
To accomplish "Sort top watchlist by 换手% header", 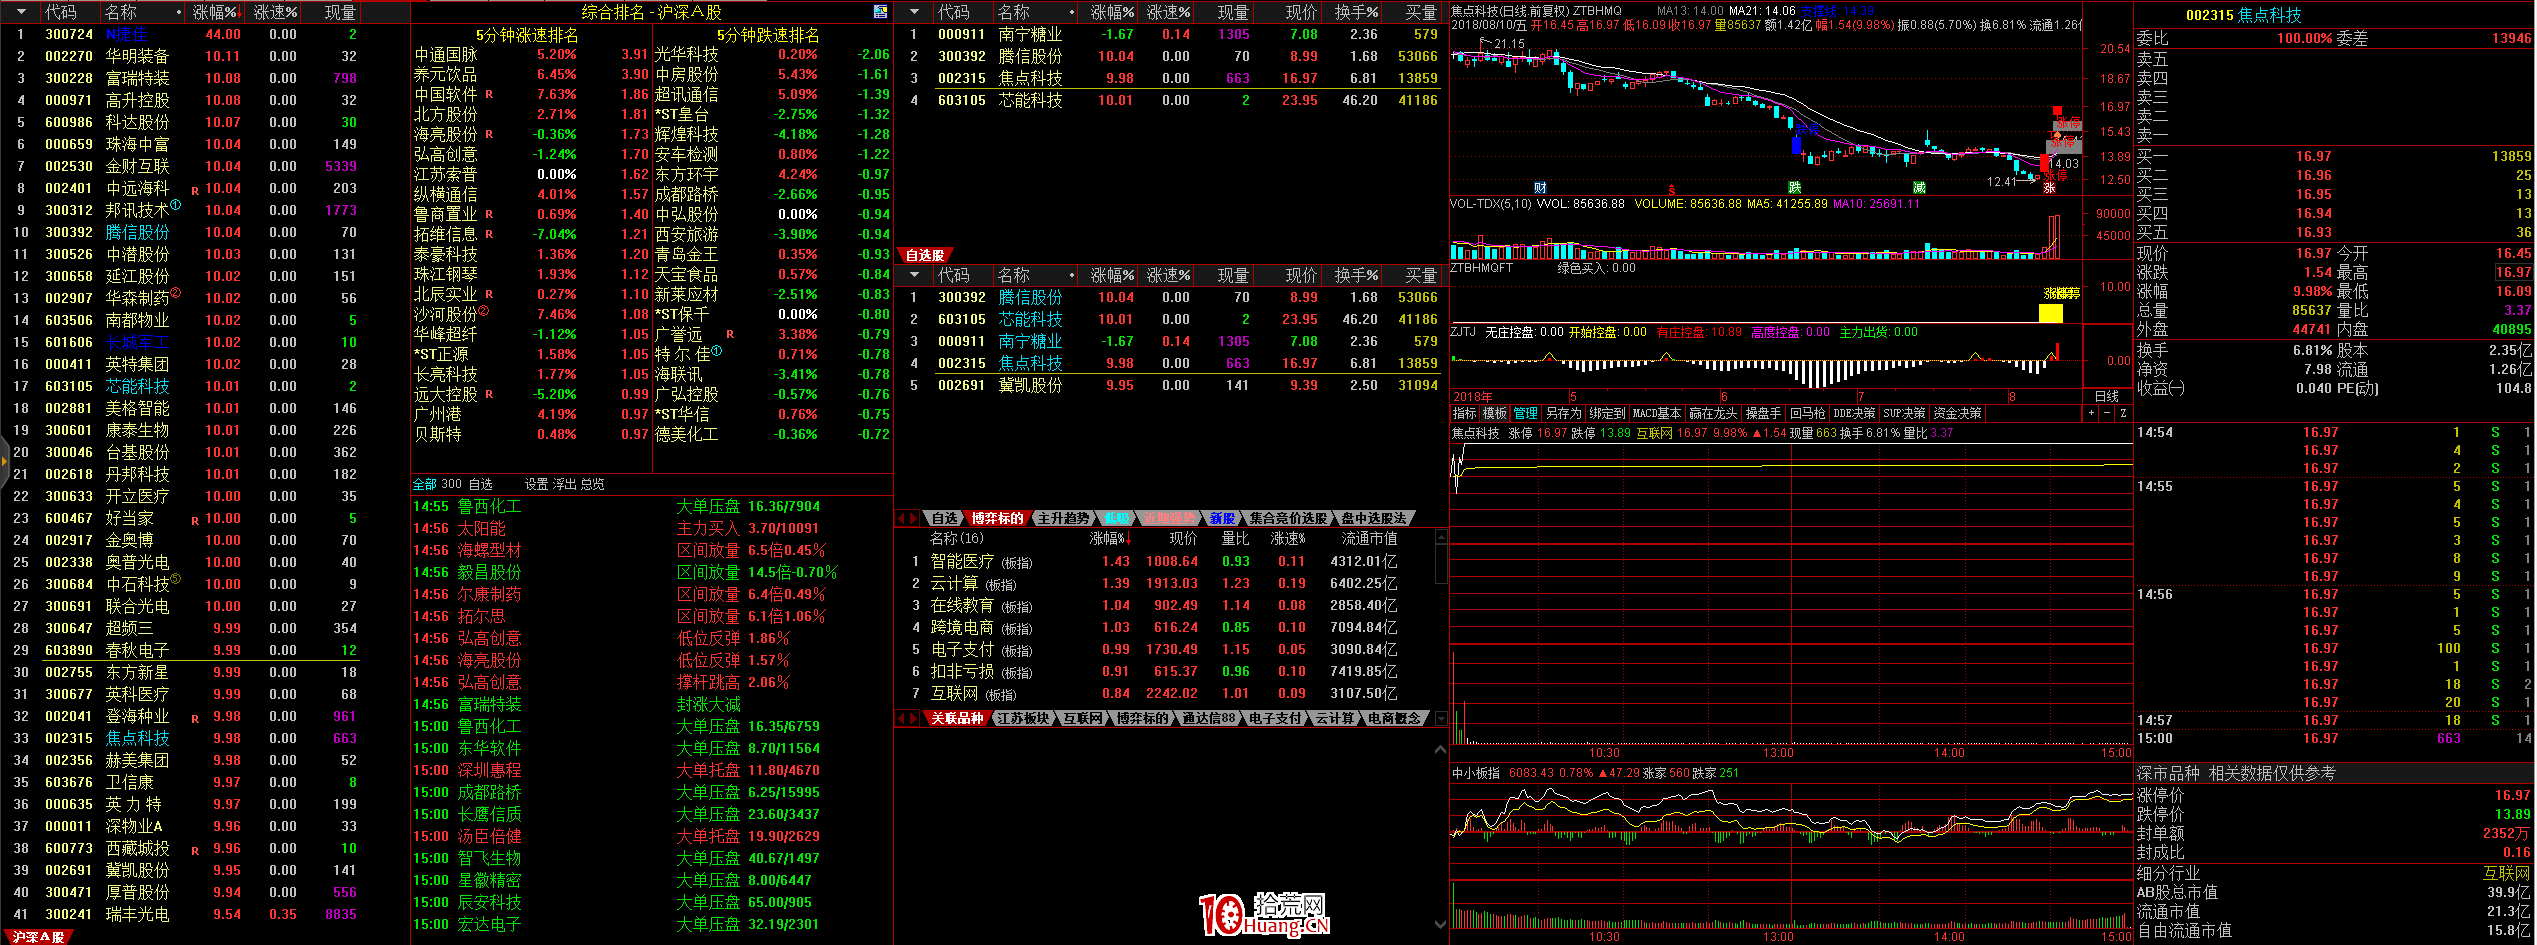I will (x=1356, y=12).
